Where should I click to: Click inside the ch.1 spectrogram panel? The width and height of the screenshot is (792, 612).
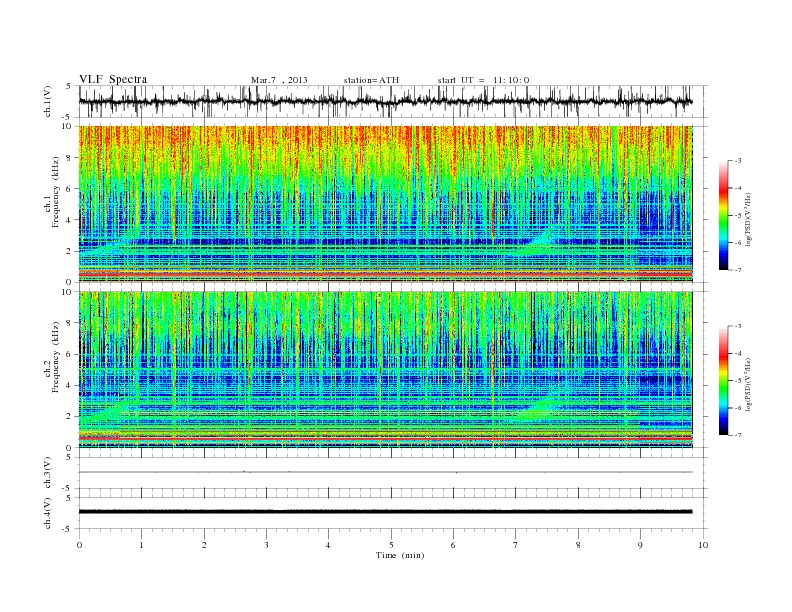pos(385,204)
